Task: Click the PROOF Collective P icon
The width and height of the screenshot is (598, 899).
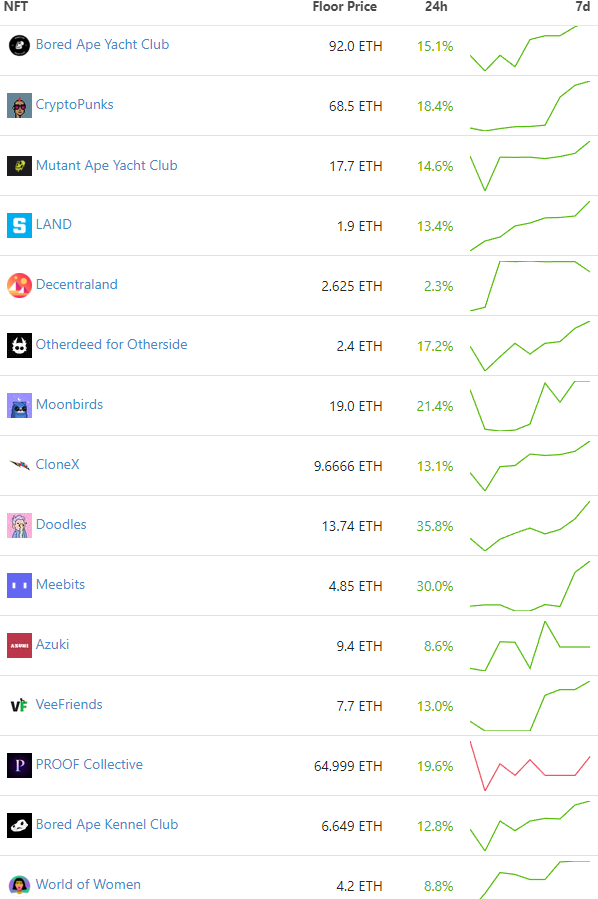Action: [19, 765]
